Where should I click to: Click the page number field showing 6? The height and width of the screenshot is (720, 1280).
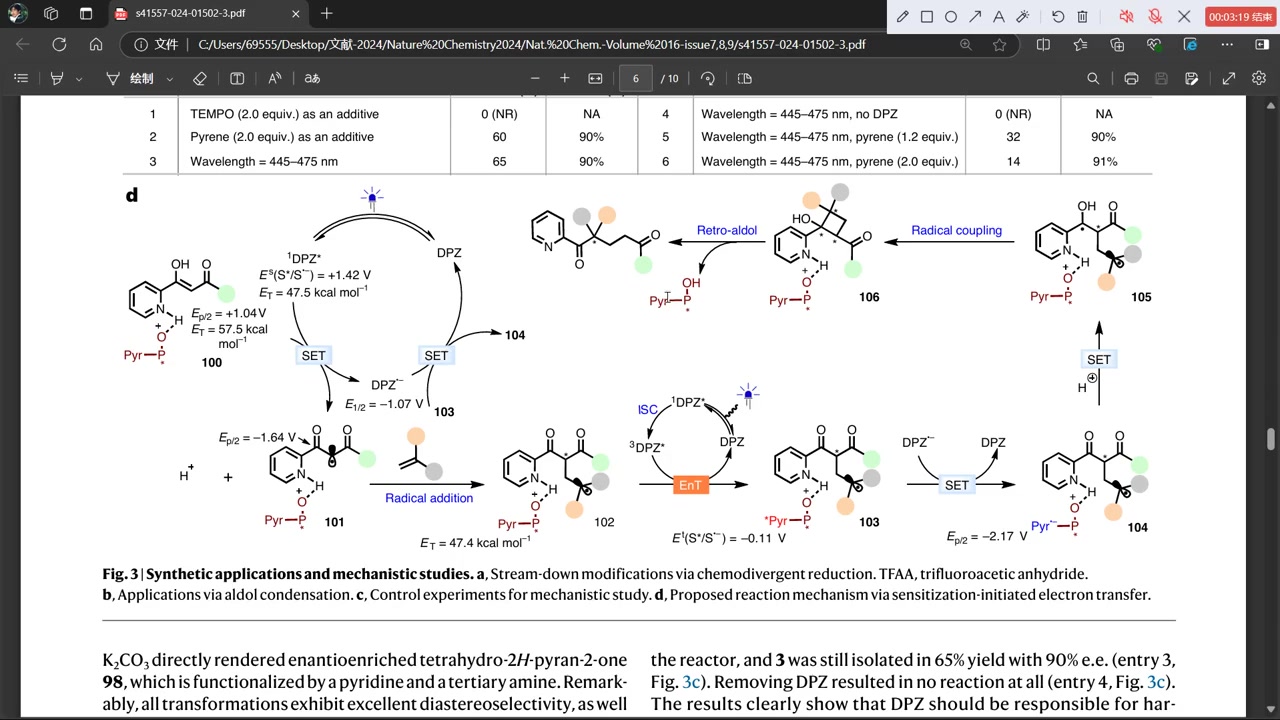click(x=635, y=78)
